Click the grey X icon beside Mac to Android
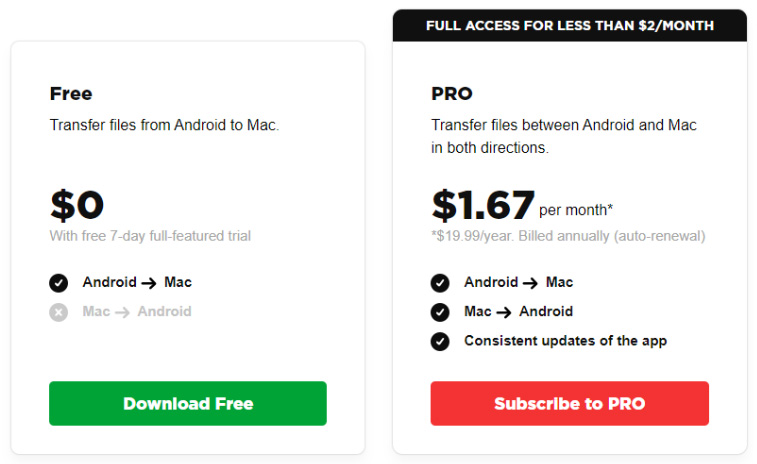757x464 pixels. point(58,312)
